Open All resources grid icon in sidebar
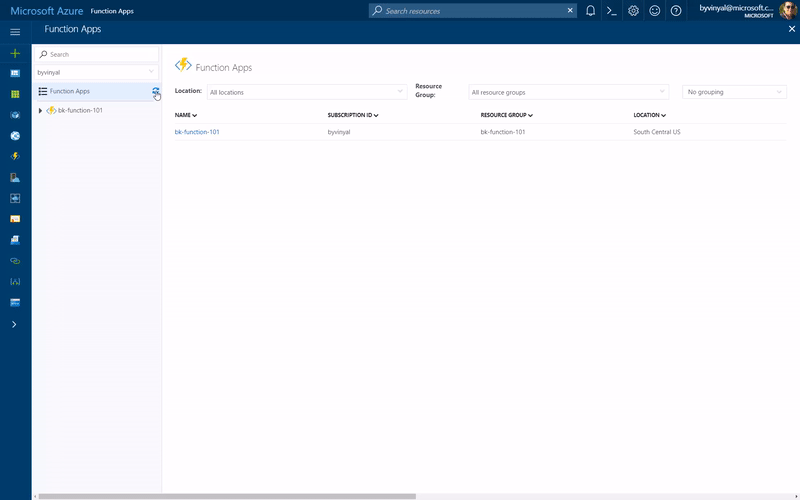Screen dimensions: 800x500 pos(15,94)
